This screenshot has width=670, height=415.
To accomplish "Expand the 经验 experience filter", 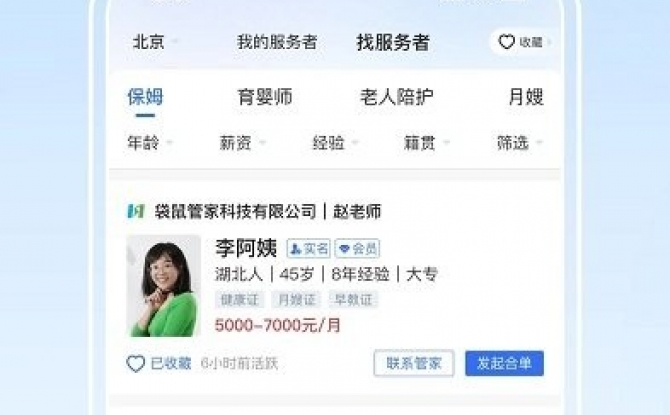I will (x=335, y=142).
